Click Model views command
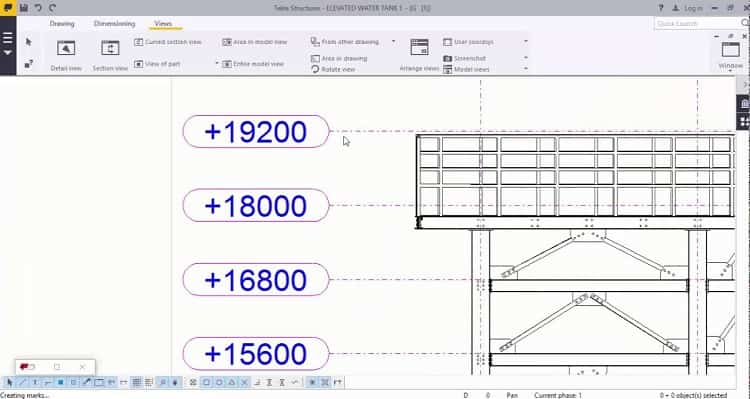This screenshot has width=750, height=399. (466, 69)
